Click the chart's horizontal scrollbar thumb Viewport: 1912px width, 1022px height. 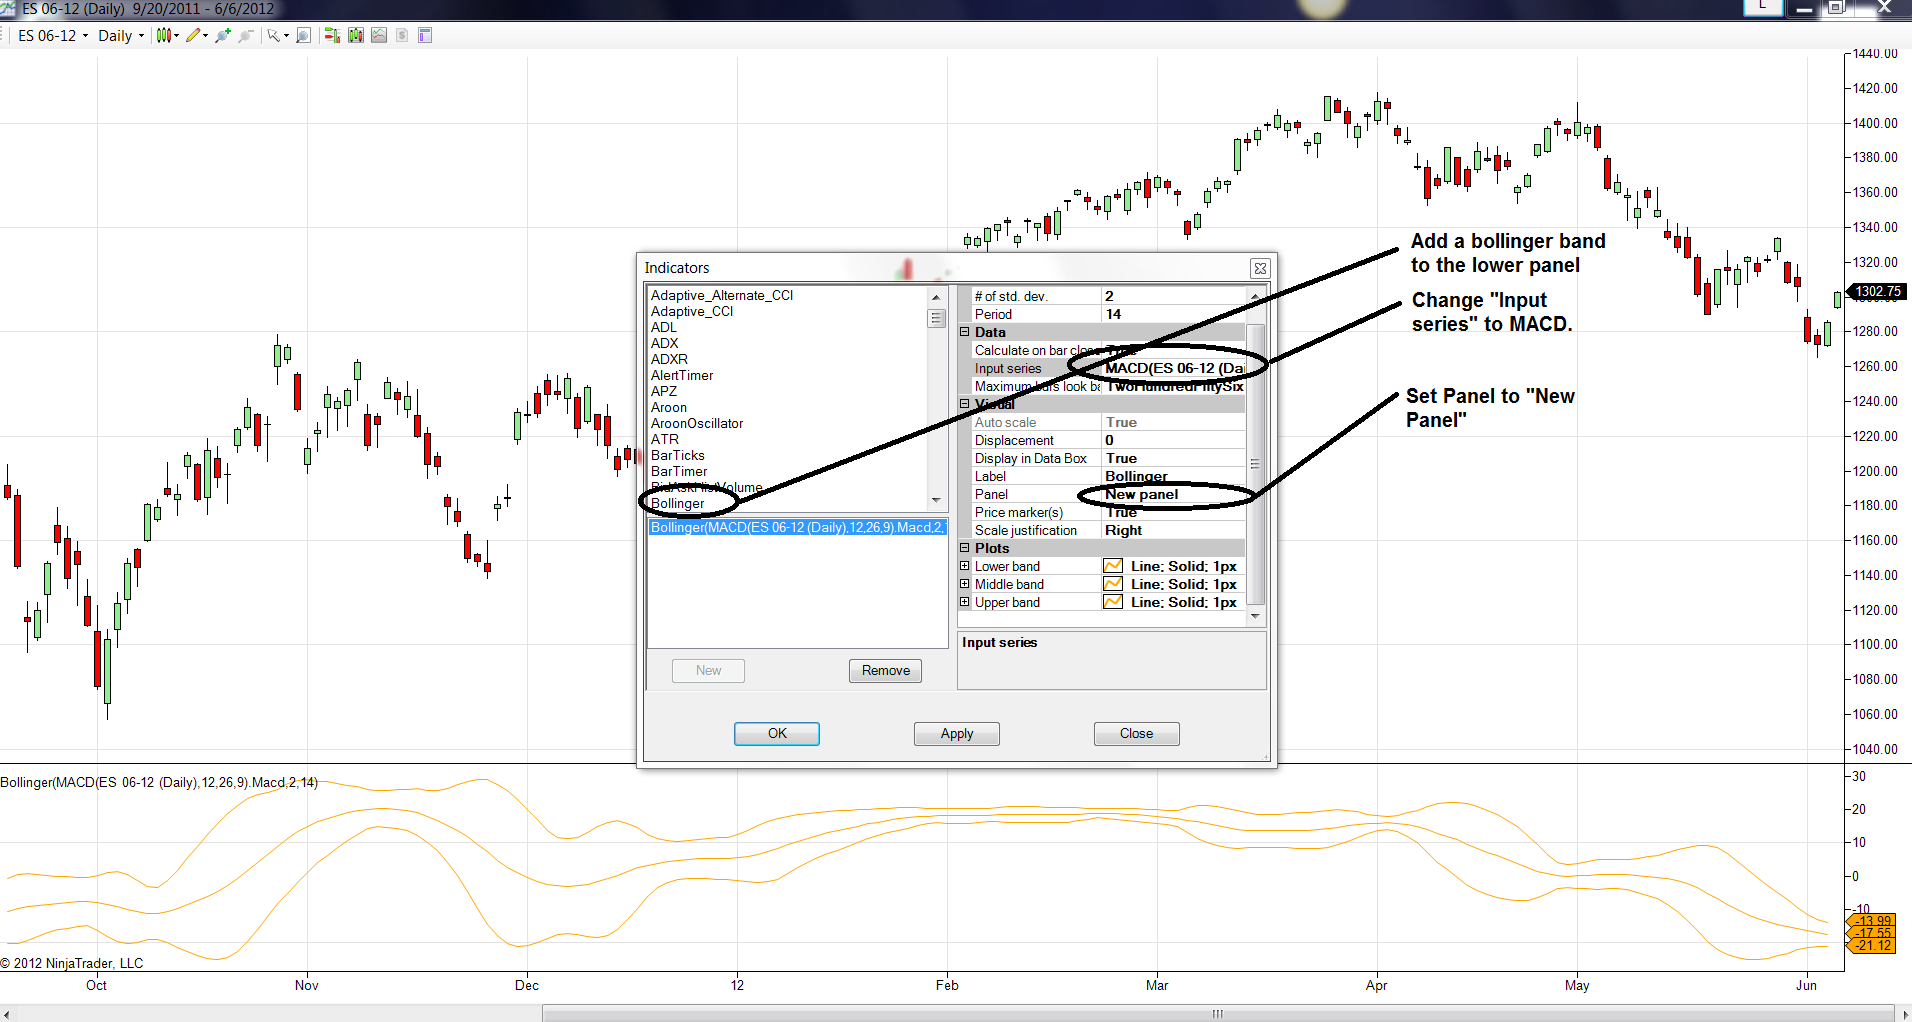tap(1217, 1013)
